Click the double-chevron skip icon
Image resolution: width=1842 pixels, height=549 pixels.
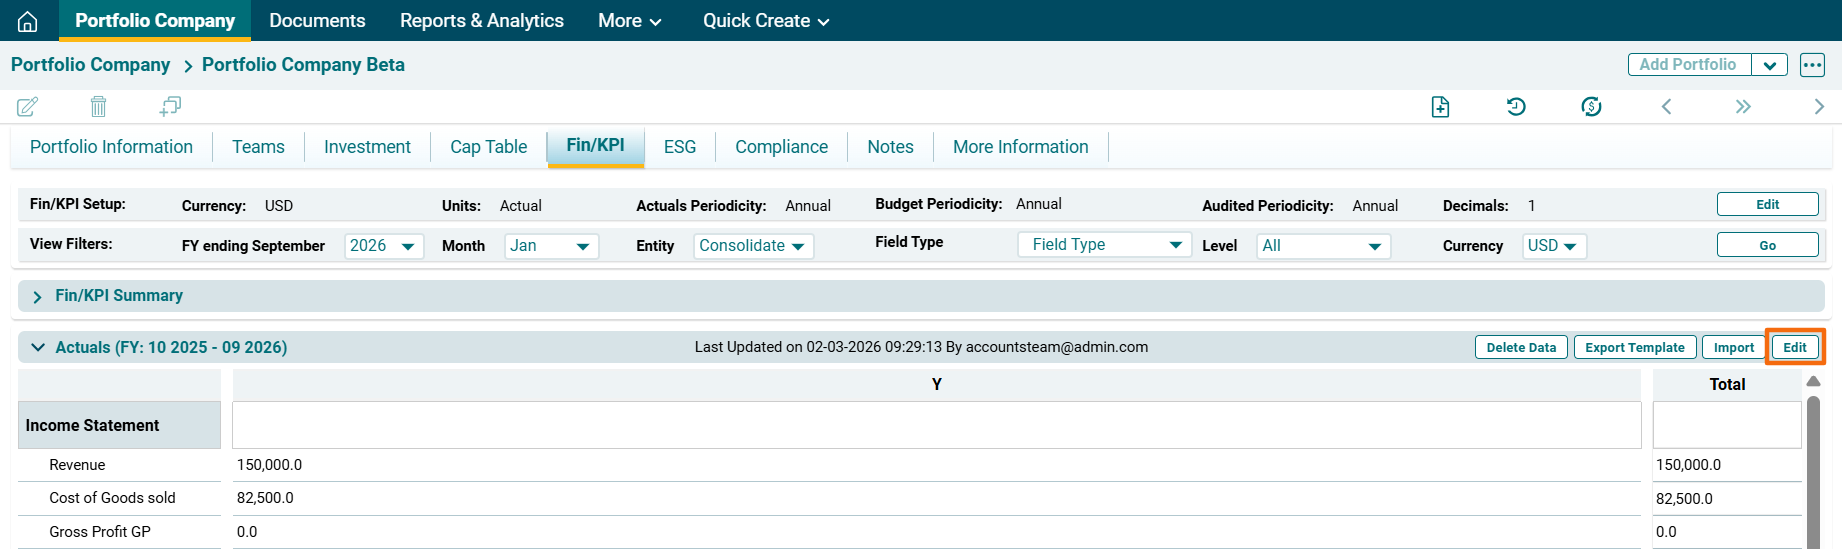pyautogui.click(x=1743, y=107)
